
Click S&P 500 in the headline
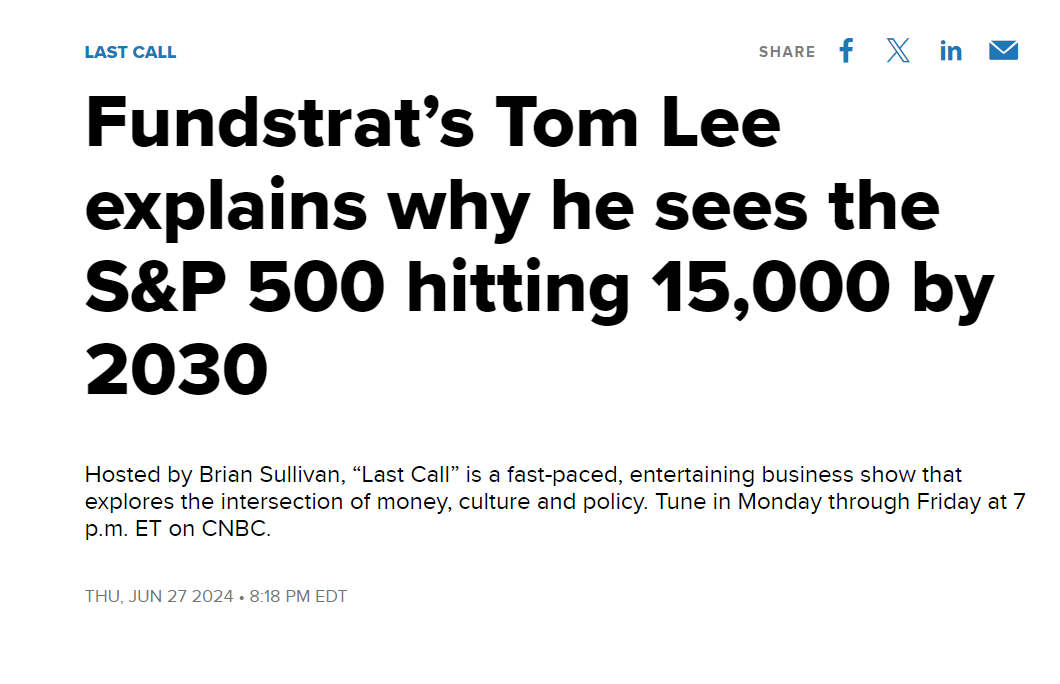tap(235, 288)
